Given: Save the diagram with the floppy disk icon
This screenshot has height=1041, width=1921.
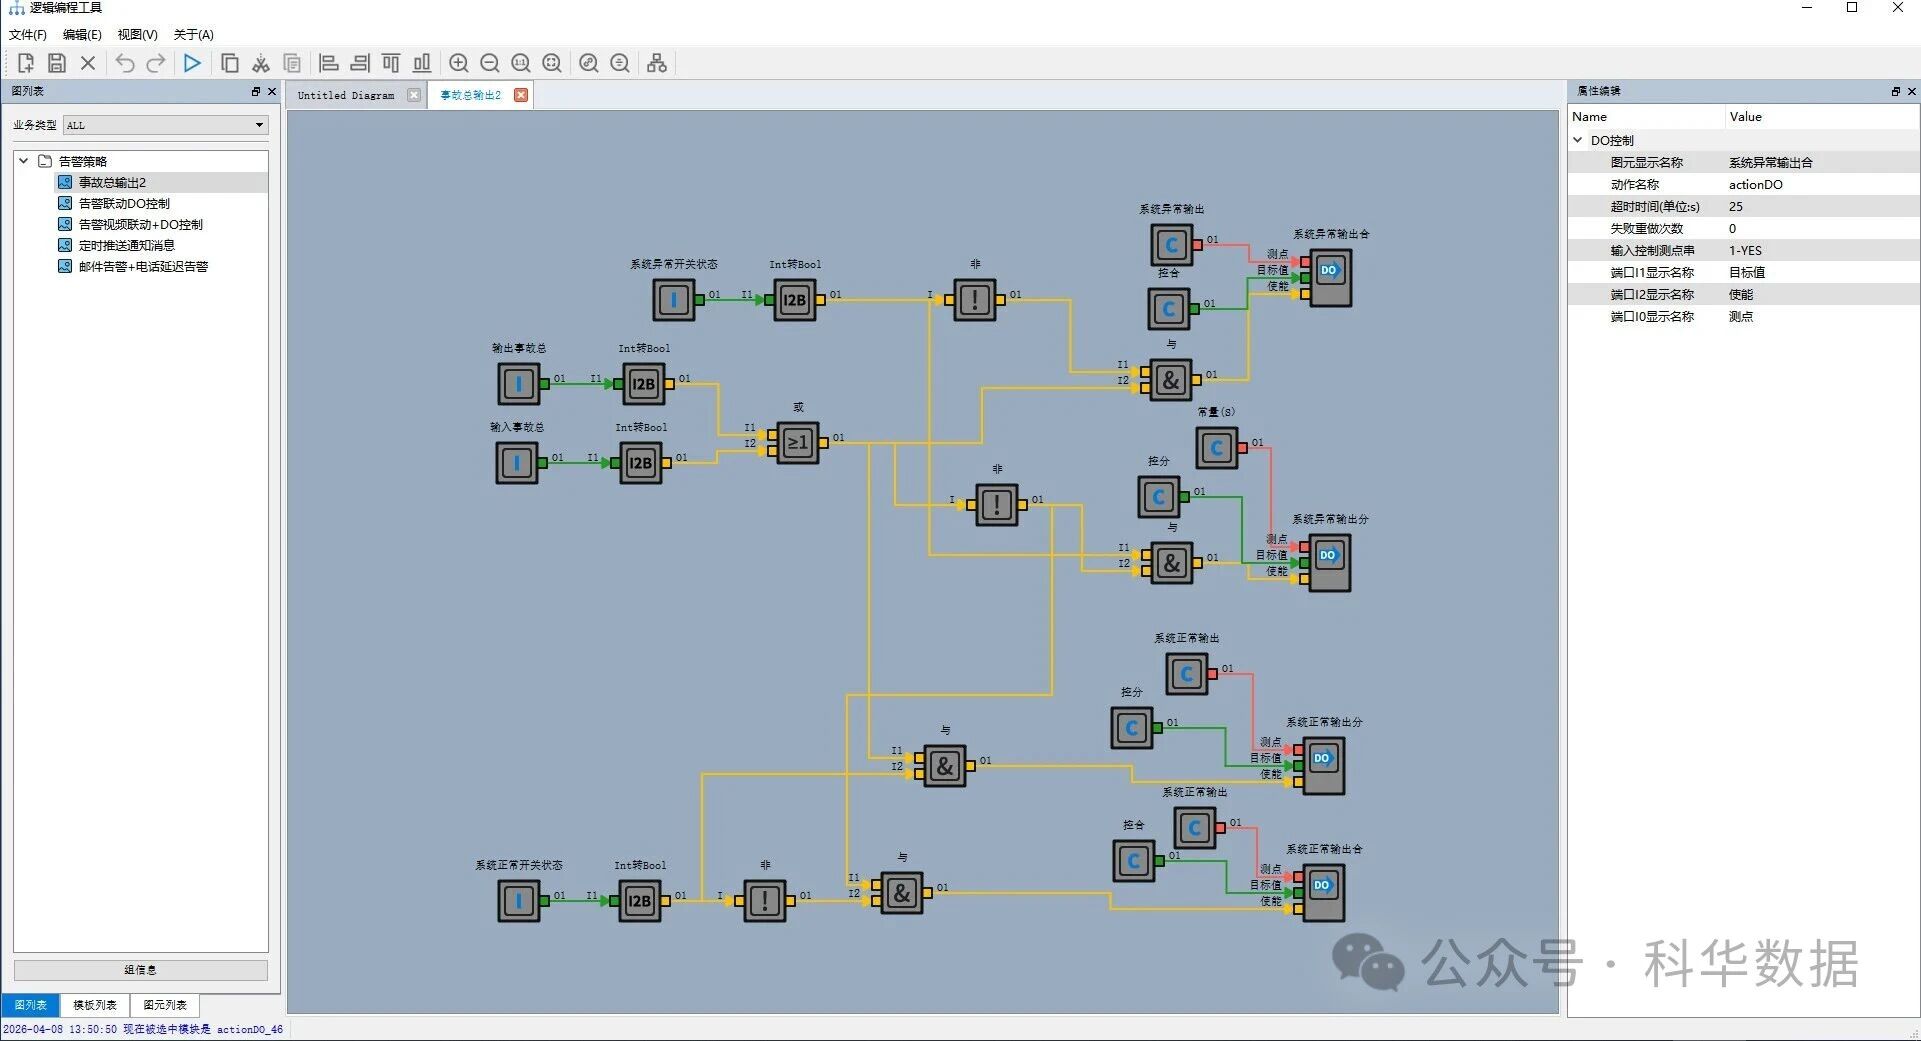Looking at the screenshot, I should pos(57,63).
